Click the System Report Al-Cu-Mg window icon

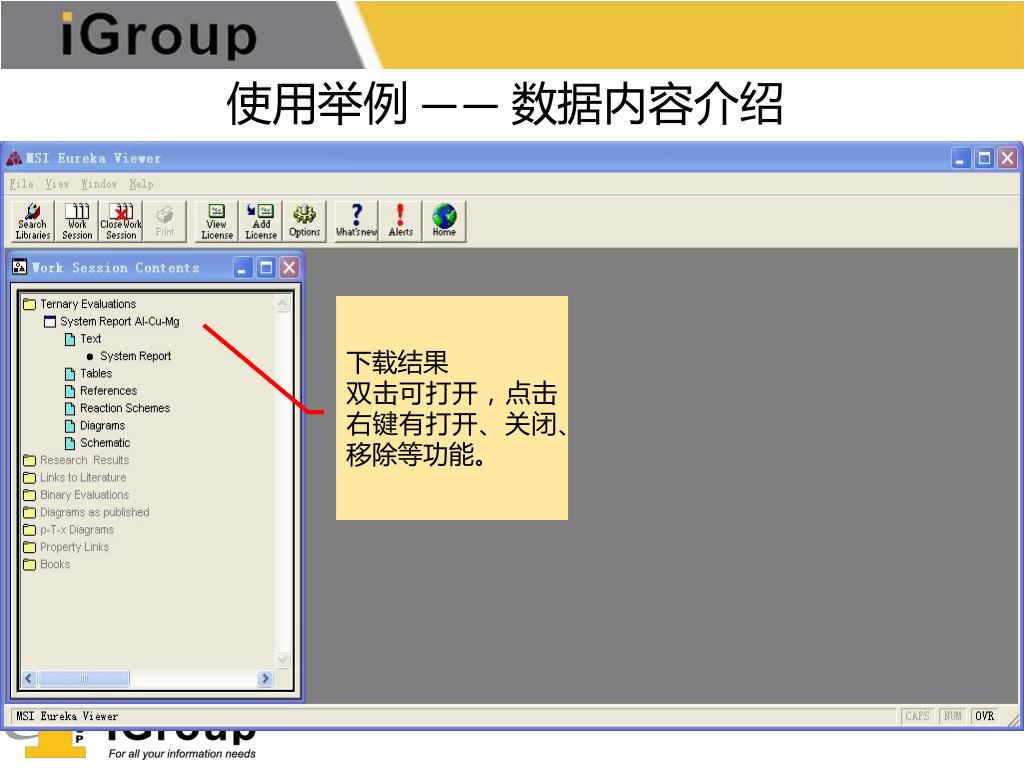50,322
